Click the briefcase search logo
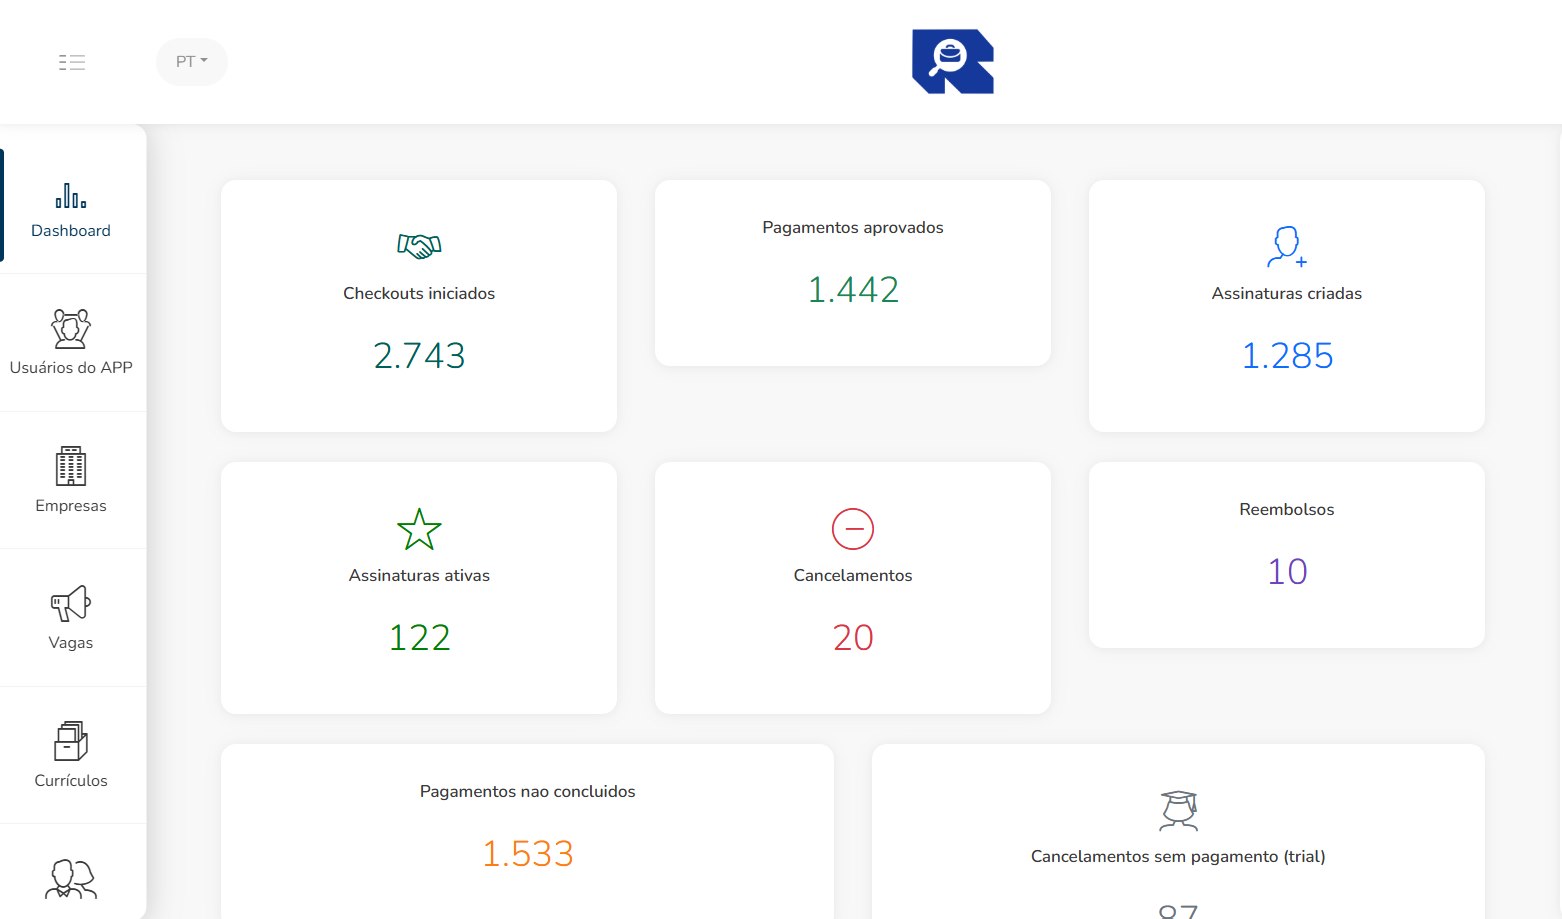Screen dimensions: 1562x919 point(953,62)
